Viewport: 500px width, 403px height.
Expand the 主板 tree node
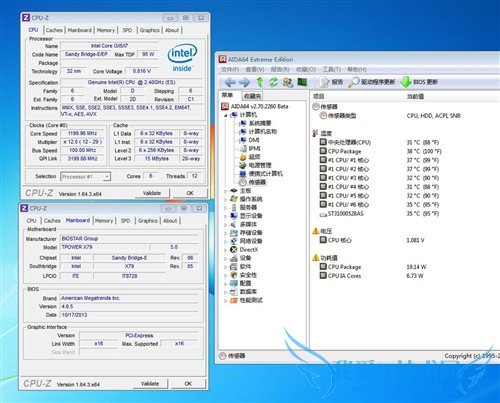click(226, 191)
